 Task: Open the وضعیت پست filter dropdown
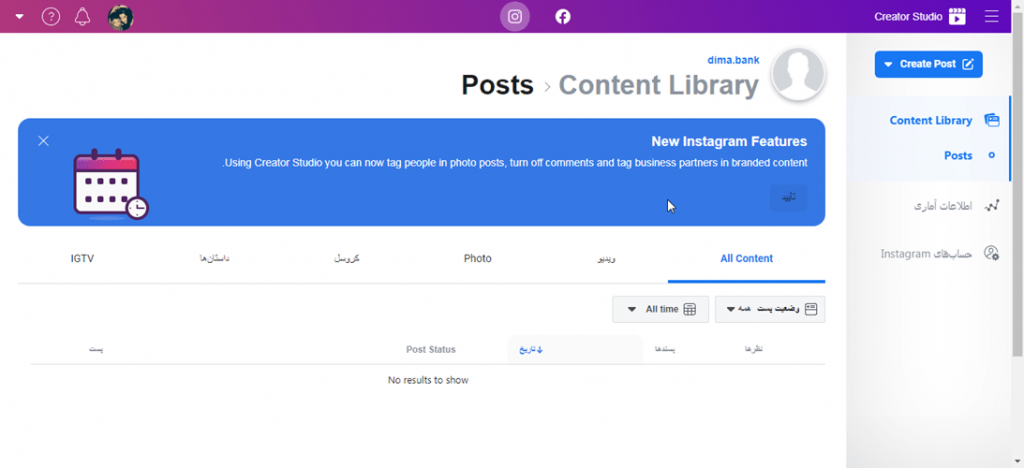coord(770,309)
